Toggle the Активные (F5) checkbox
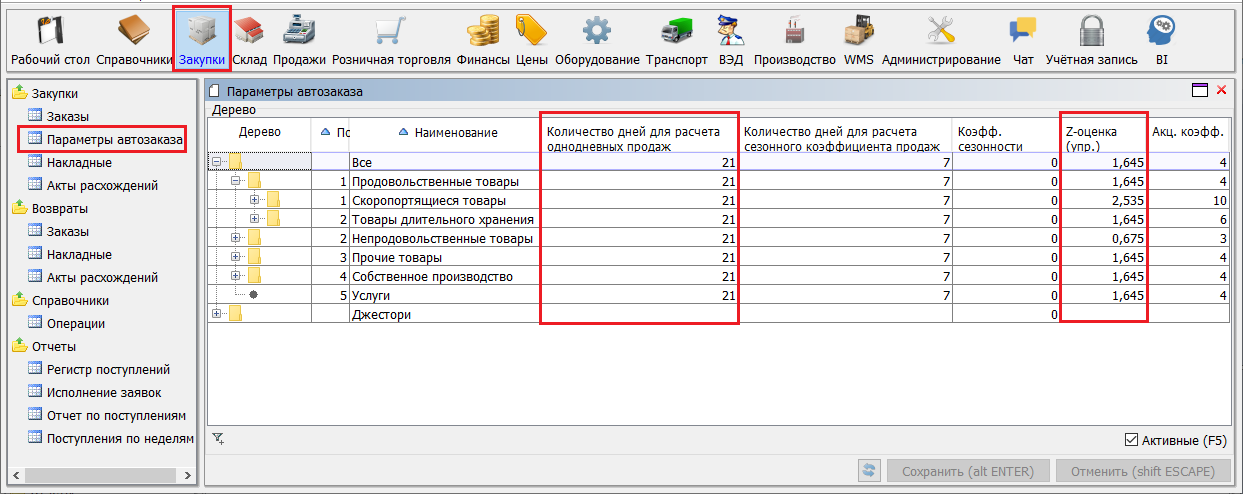 click(1132, 440)
